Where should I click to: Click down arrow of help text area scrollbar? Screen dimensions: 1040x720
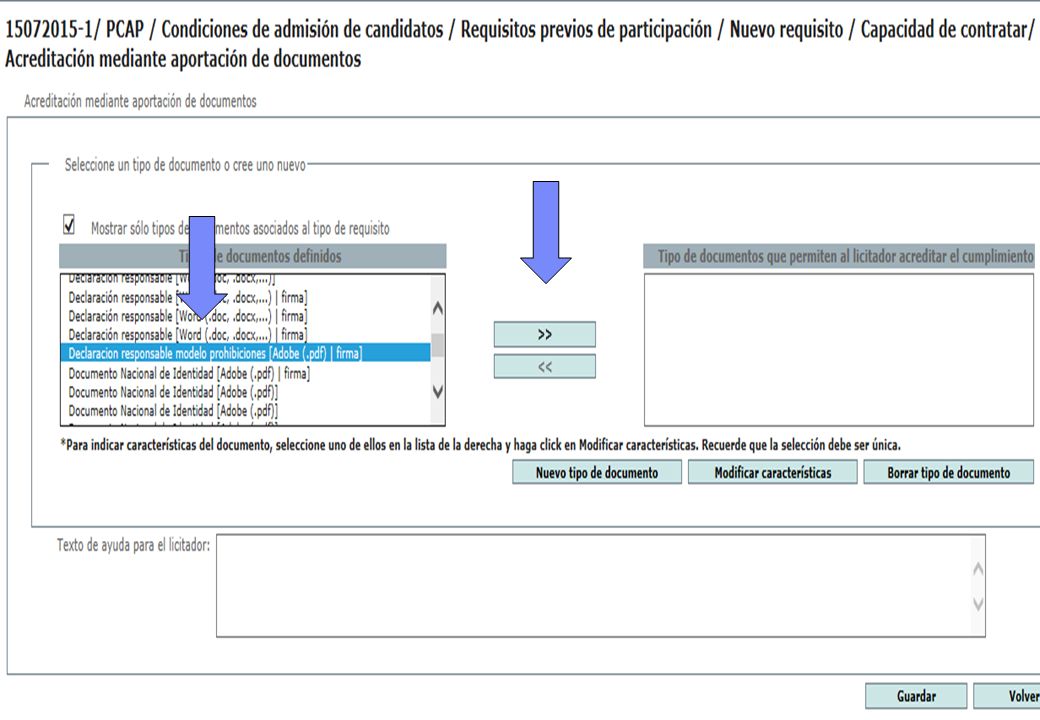point(978,604)
